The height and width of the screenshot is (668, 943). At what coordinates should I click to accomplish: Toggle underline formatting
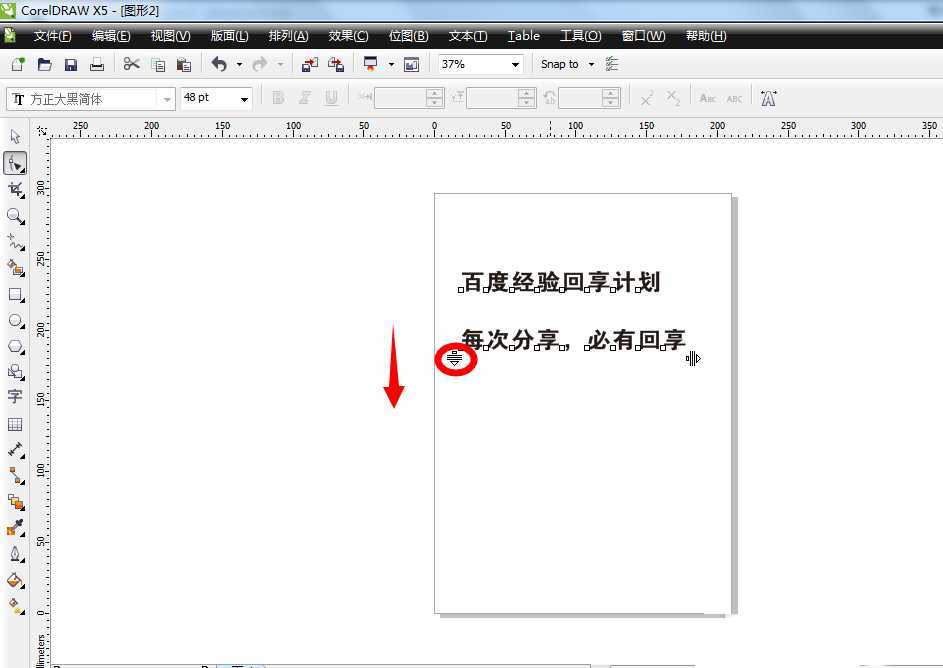coord(330,97)
